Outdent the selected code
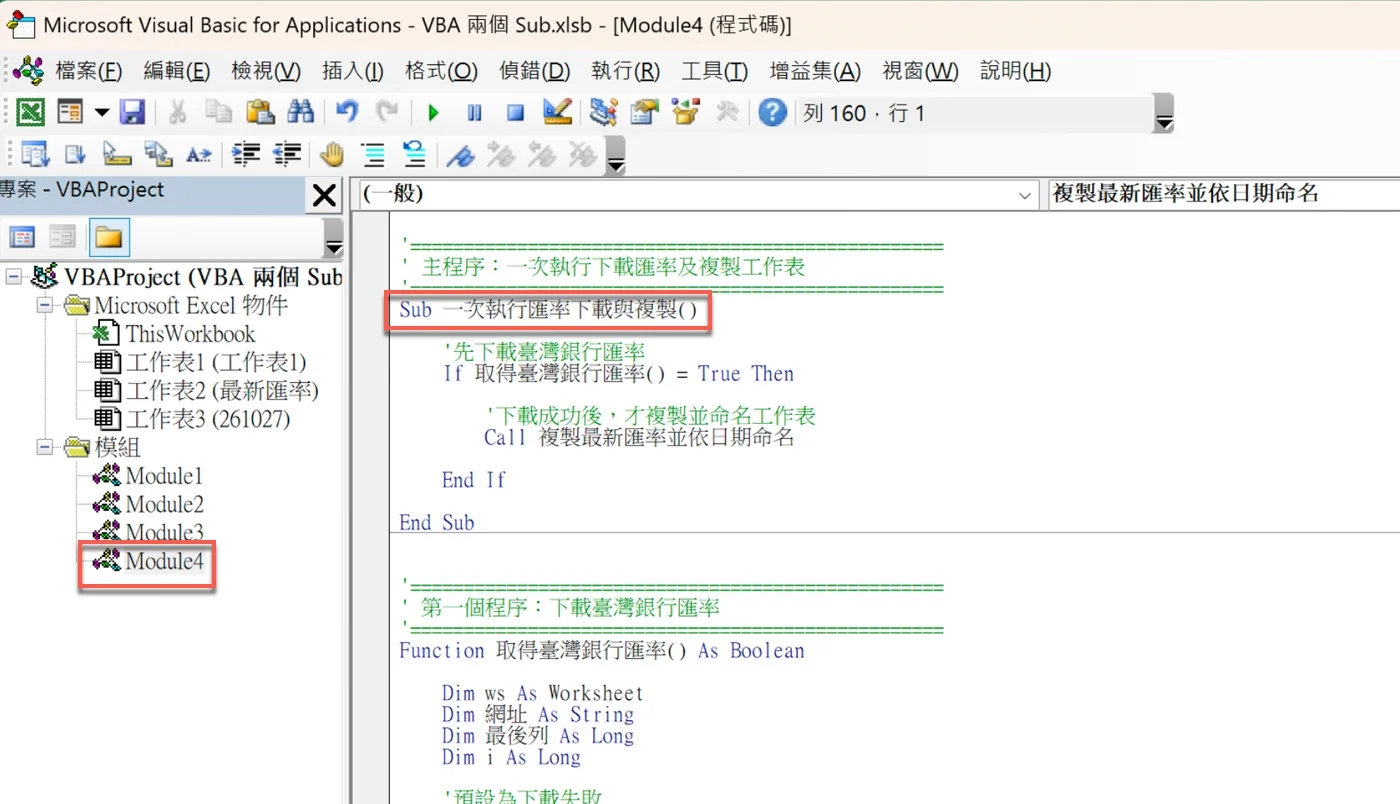The height and width of the screenshot is (804, 1400). coord(288,154)
